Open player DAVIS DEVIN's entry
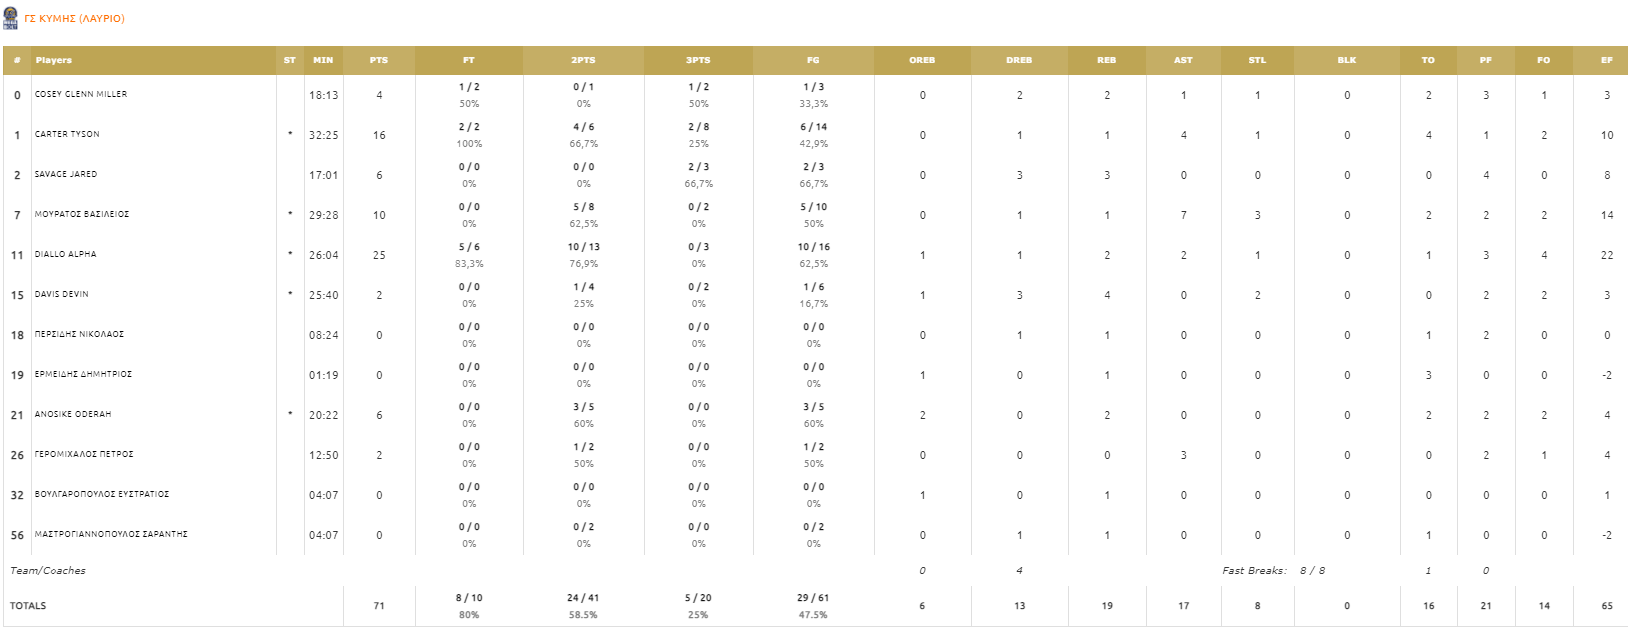The width and height of the screenshot is (1628, 641). [62, 294]
